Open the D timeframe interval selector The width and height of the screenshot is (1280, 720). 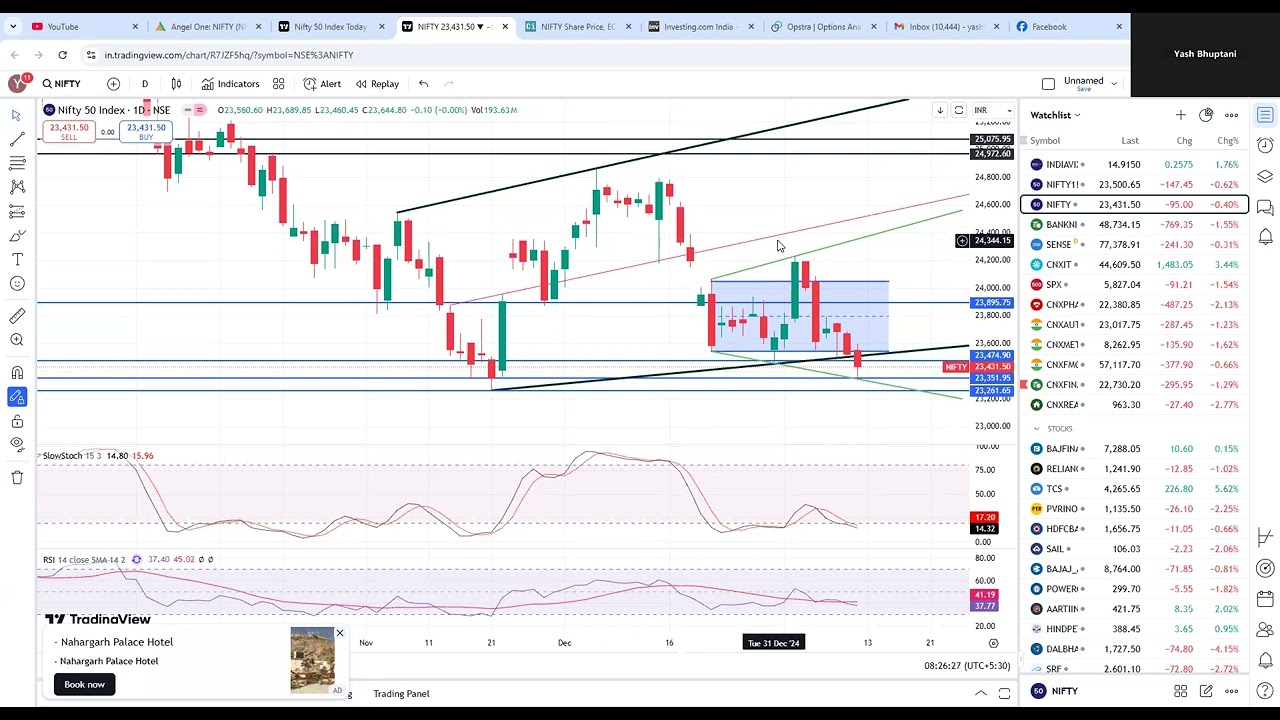(145, 84)
